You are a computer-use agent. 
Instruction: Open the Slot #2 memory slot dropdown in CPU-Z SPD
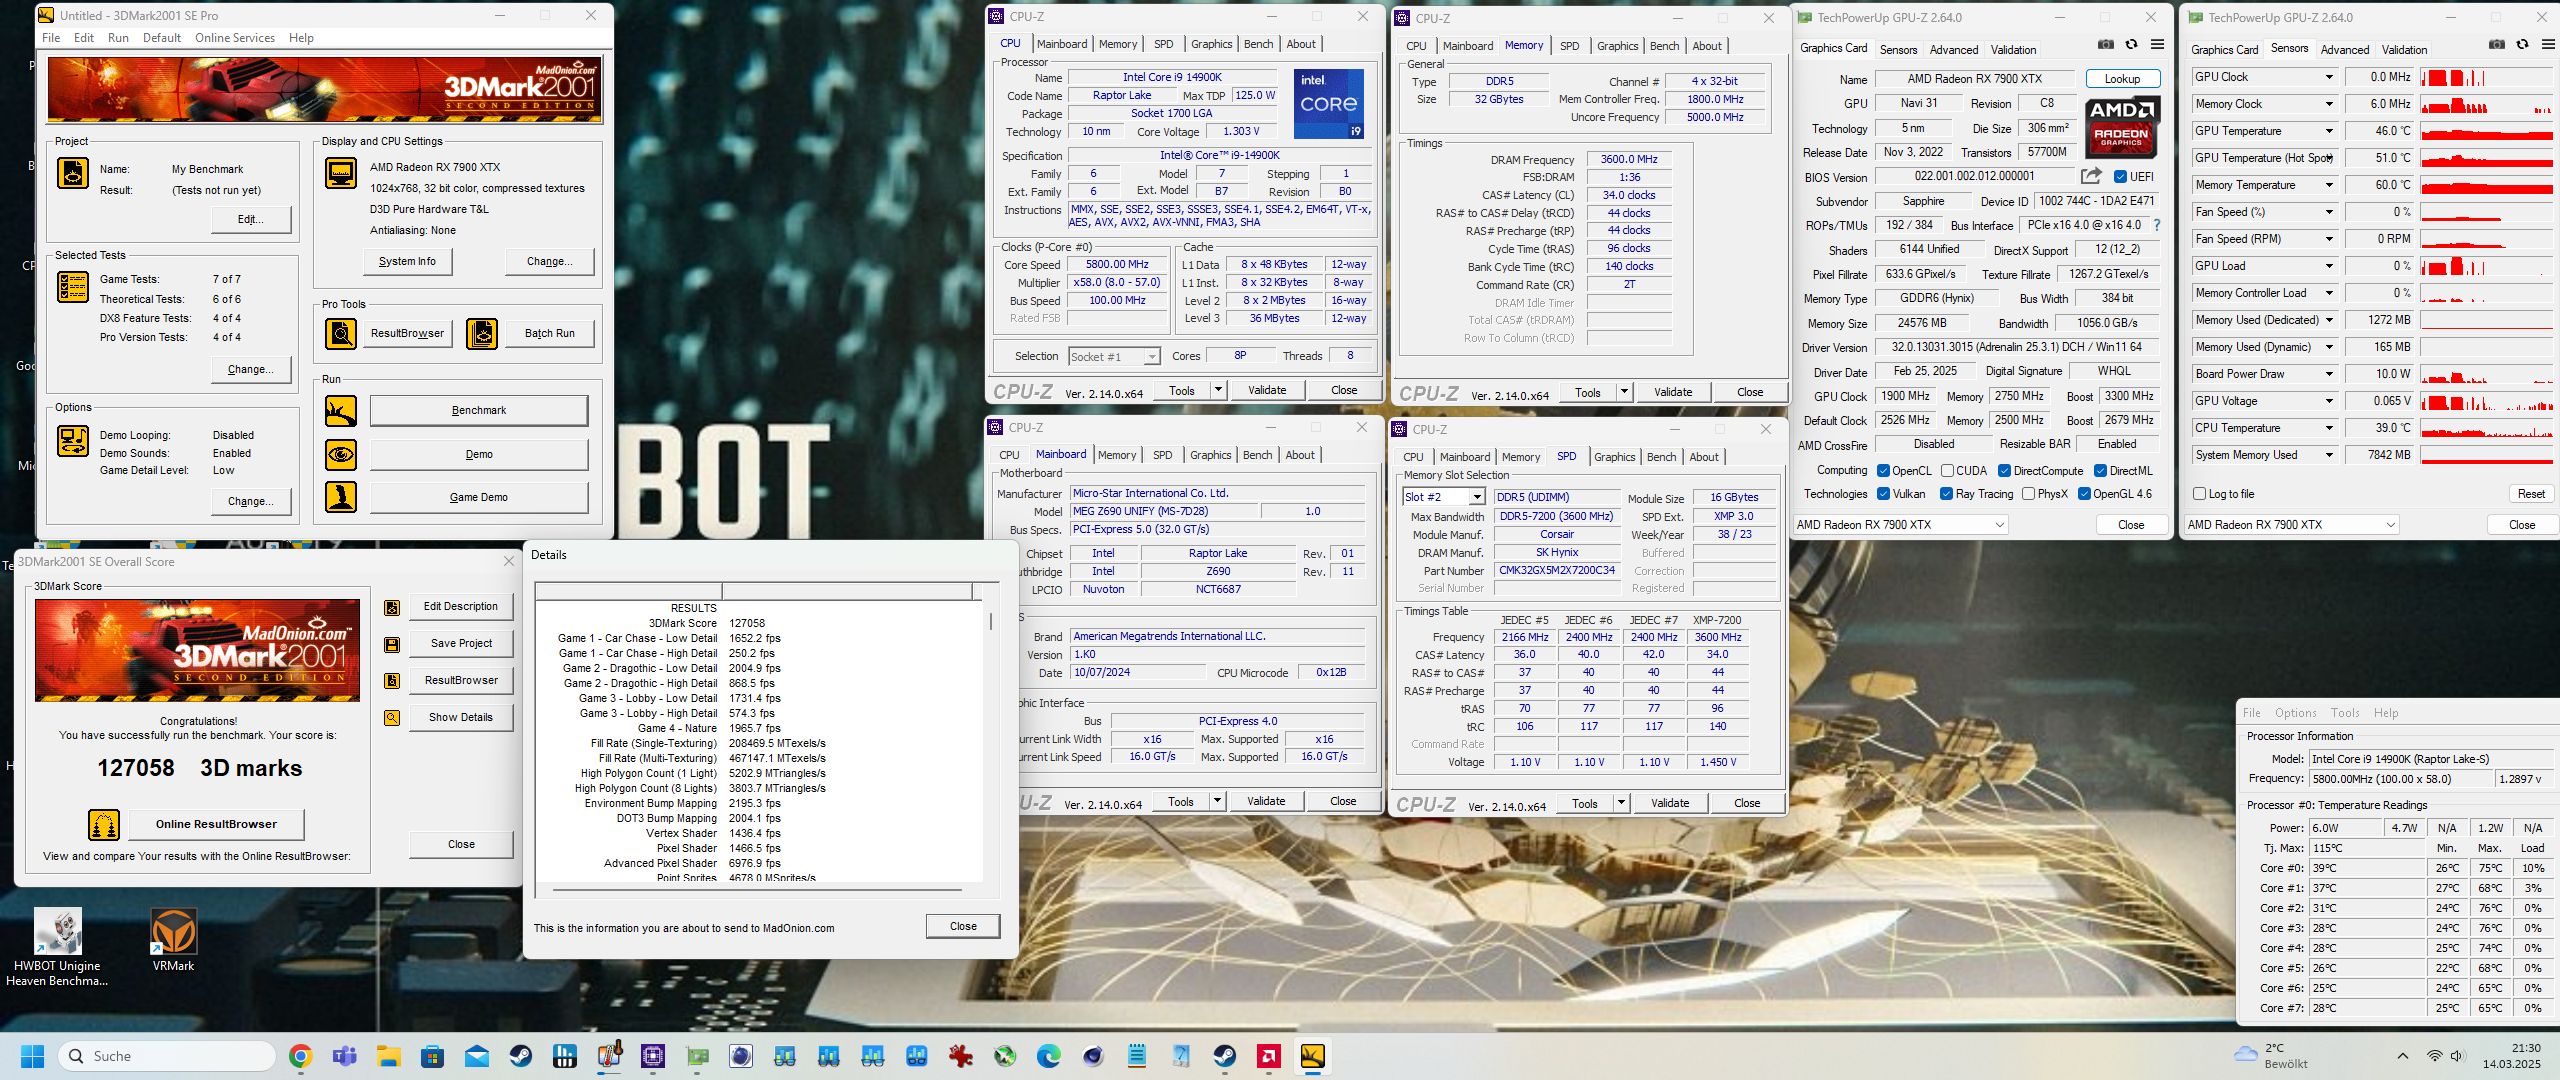1477,497
